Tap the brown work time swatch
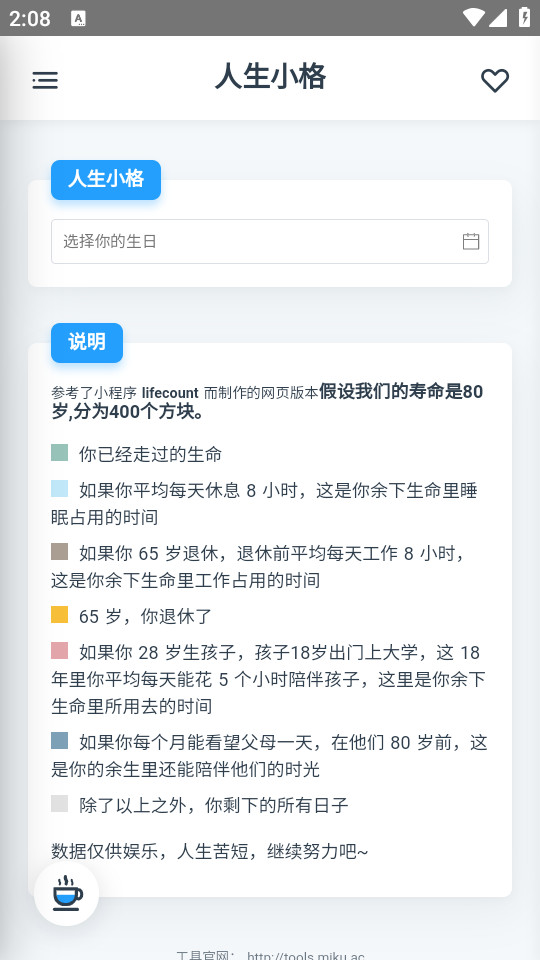 (x=59, y=552)
